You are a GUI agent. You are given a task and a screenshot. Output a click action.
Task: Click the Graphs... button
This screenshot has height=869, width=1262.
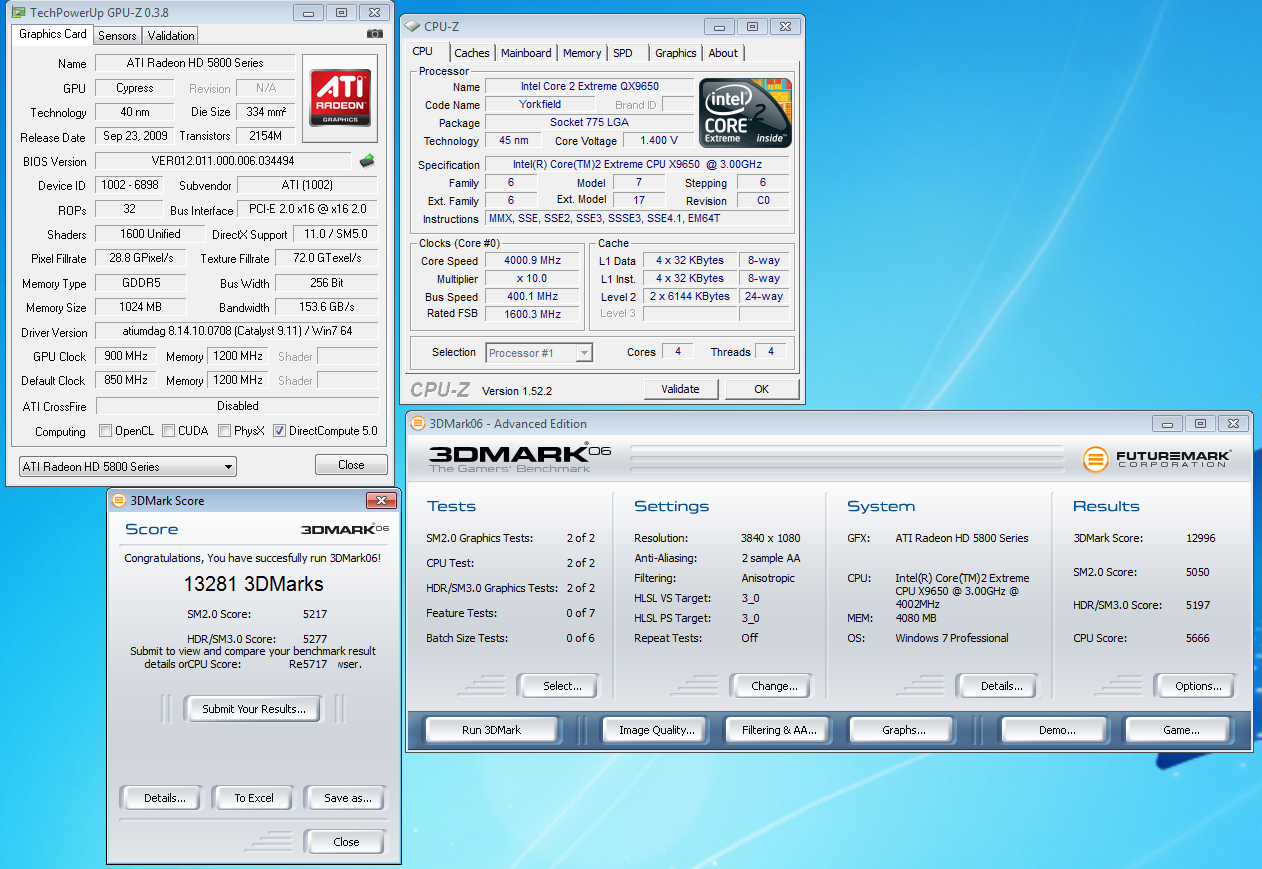click(904, 730)
